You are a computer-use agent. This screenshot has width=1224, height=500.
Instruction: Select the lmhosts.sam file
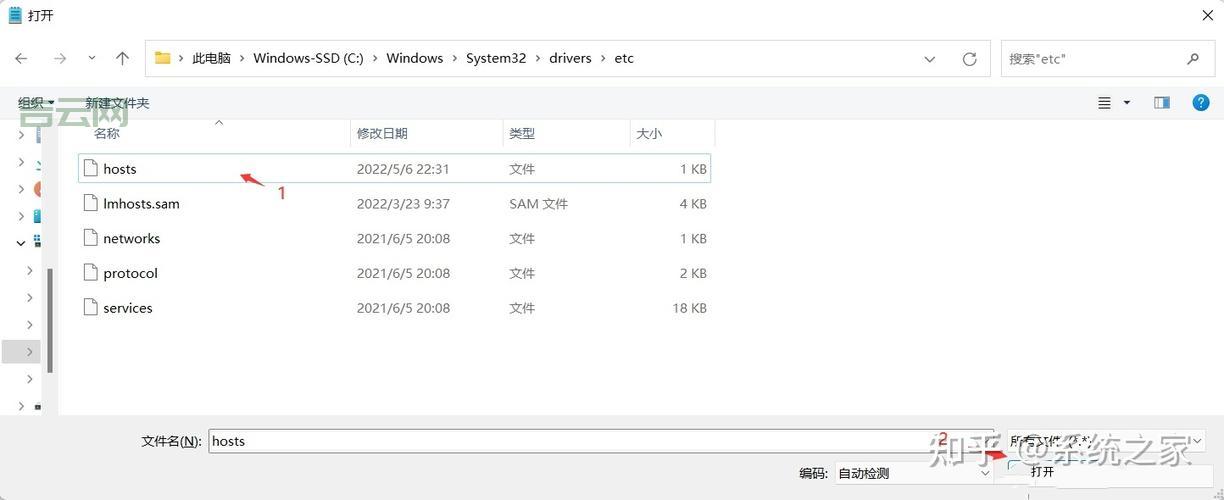pos(141,204)
